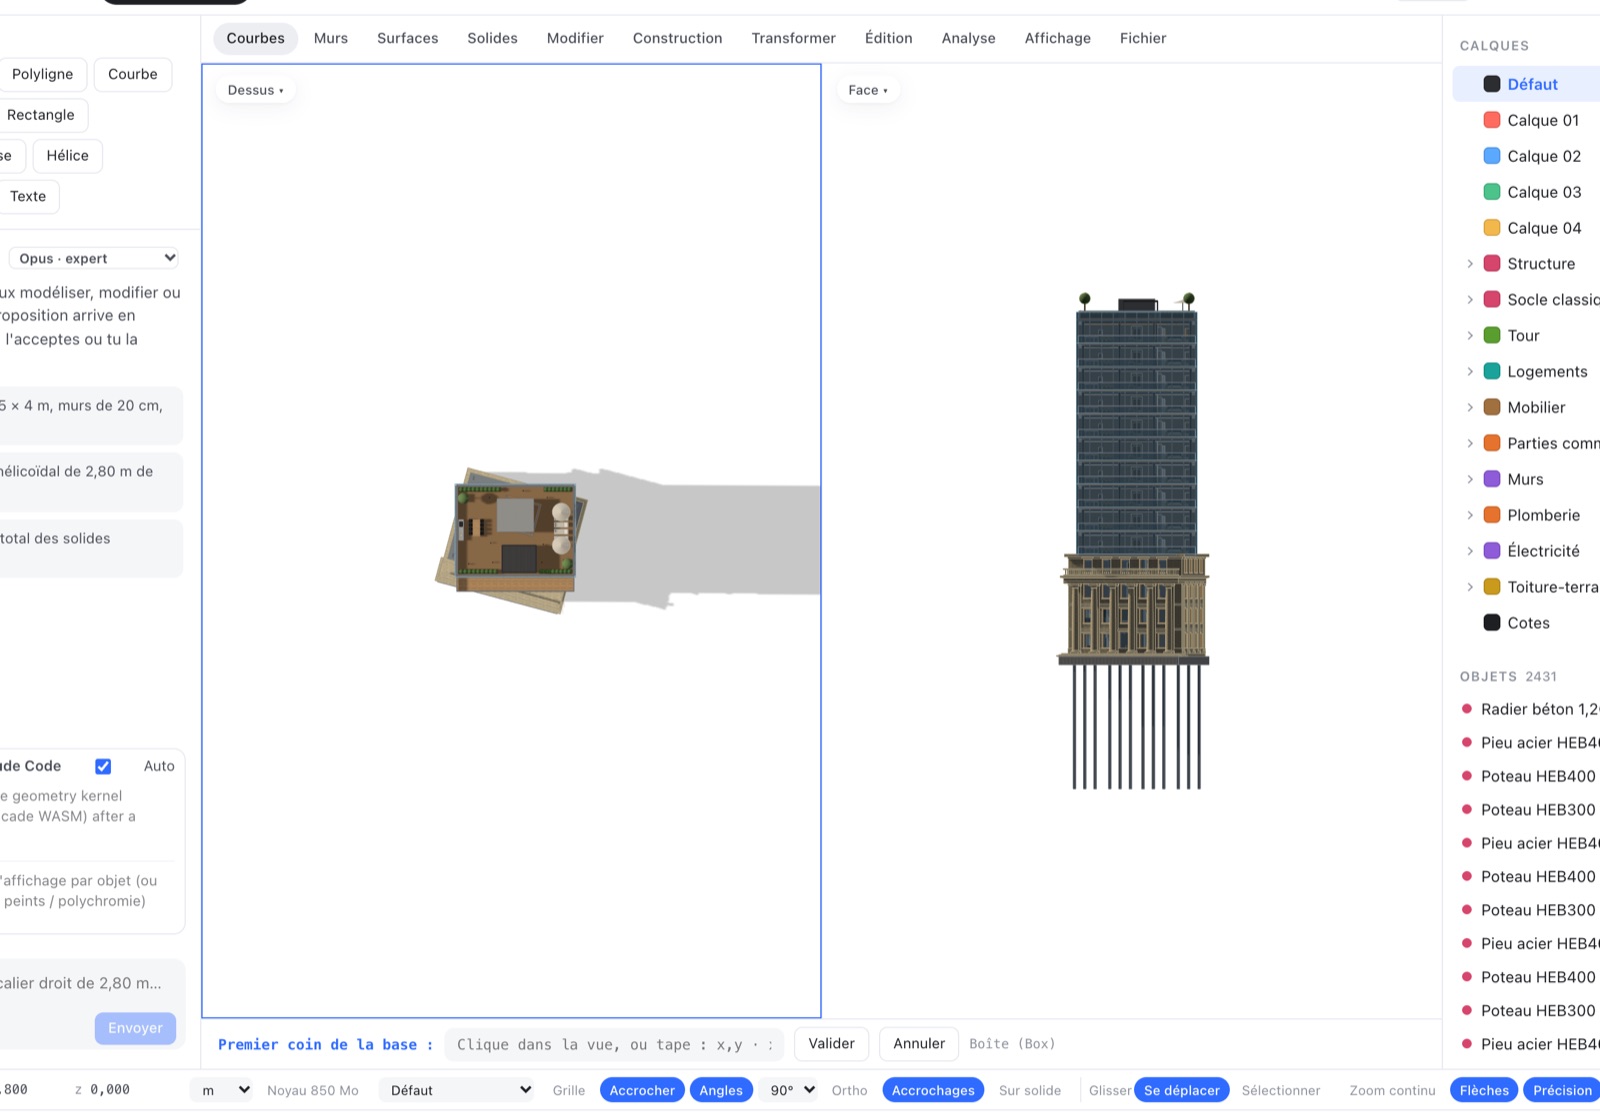Click the Calque 03 green color swatch
This screenshot has width=1600, height=1113.
[x=1491, y=192]
